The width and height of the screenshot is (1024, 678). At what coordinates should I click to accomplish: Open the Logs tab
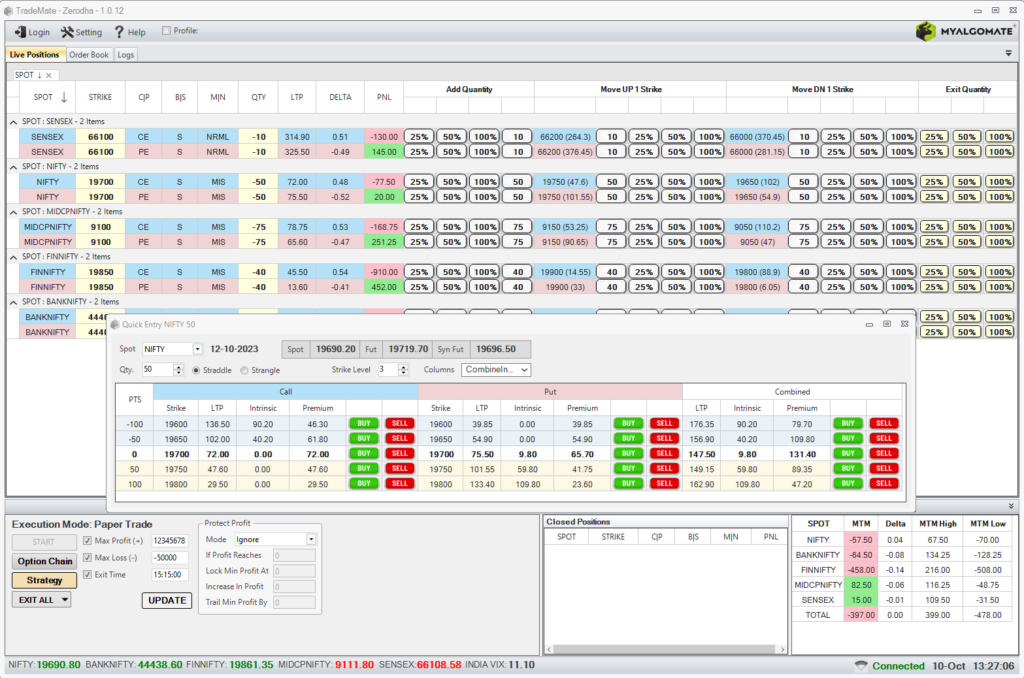(125, 55)
